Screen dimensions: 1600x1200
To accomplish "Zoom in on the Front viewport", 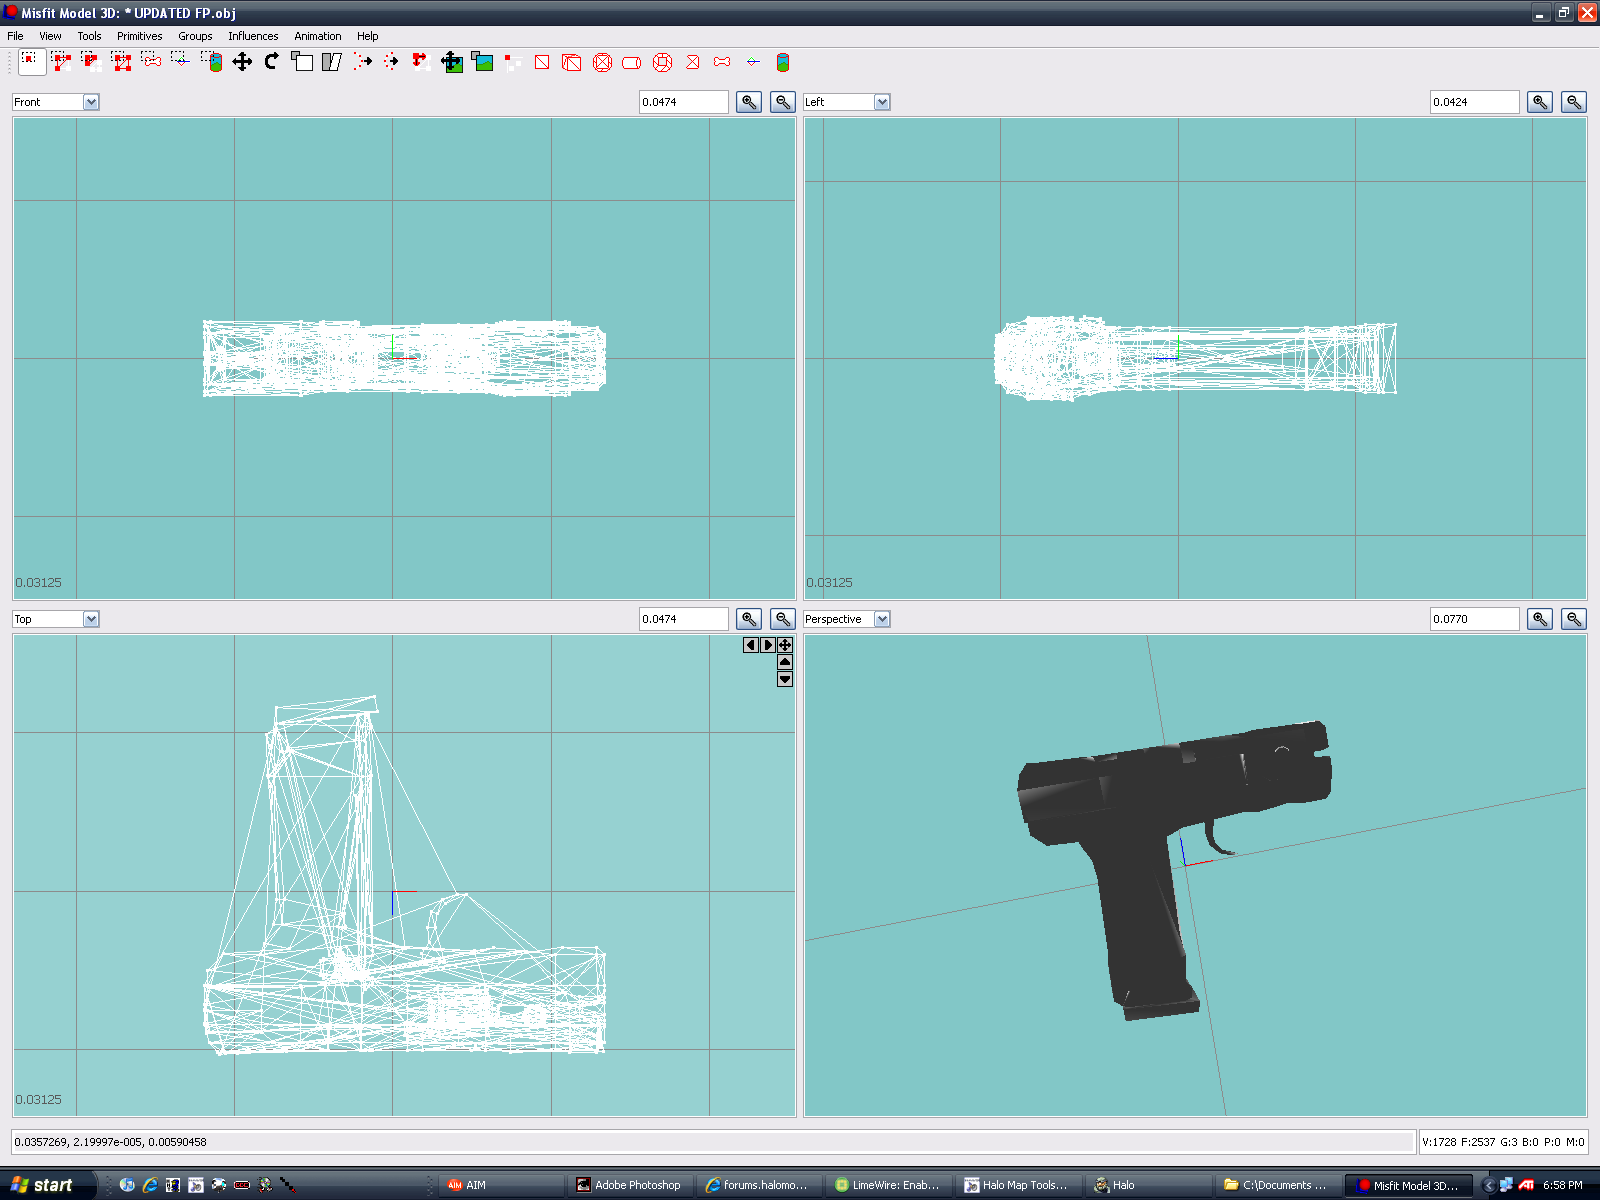I will click(749, 102).
